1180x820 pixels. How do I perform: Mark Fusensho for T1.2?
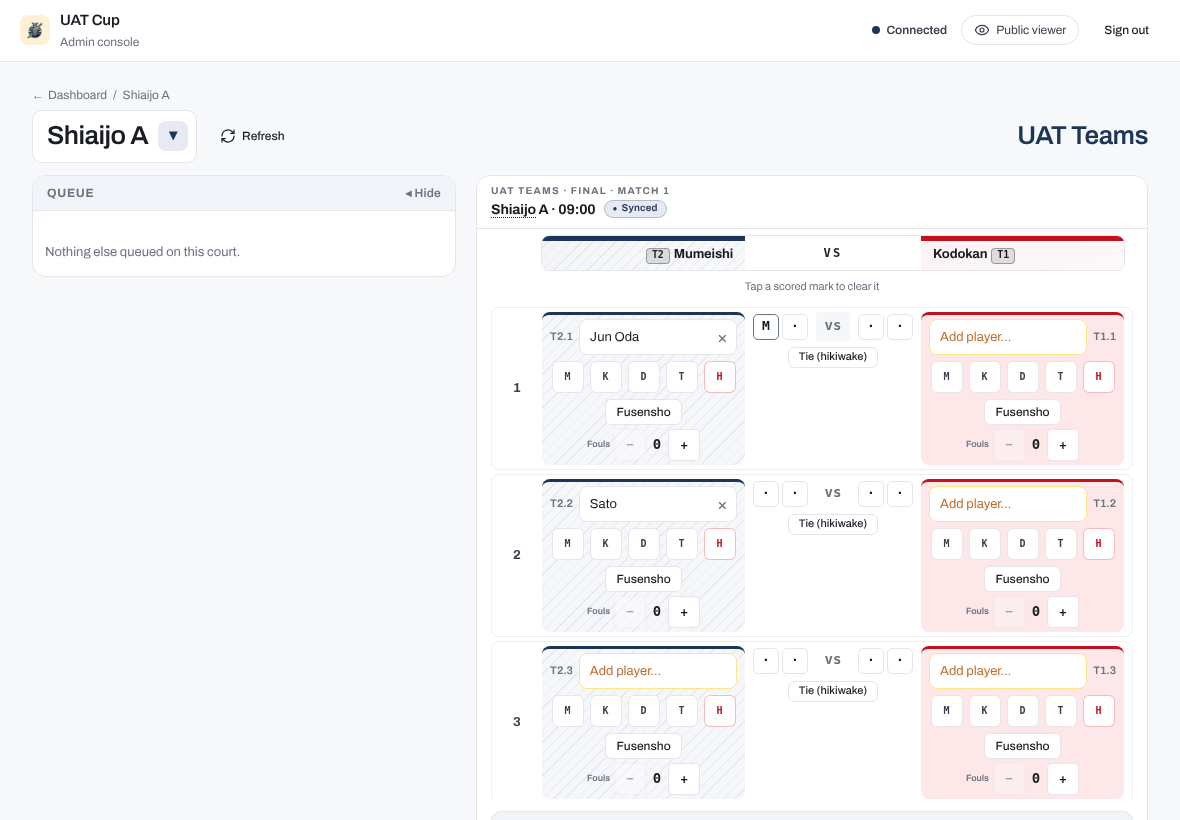point(1022,579)
